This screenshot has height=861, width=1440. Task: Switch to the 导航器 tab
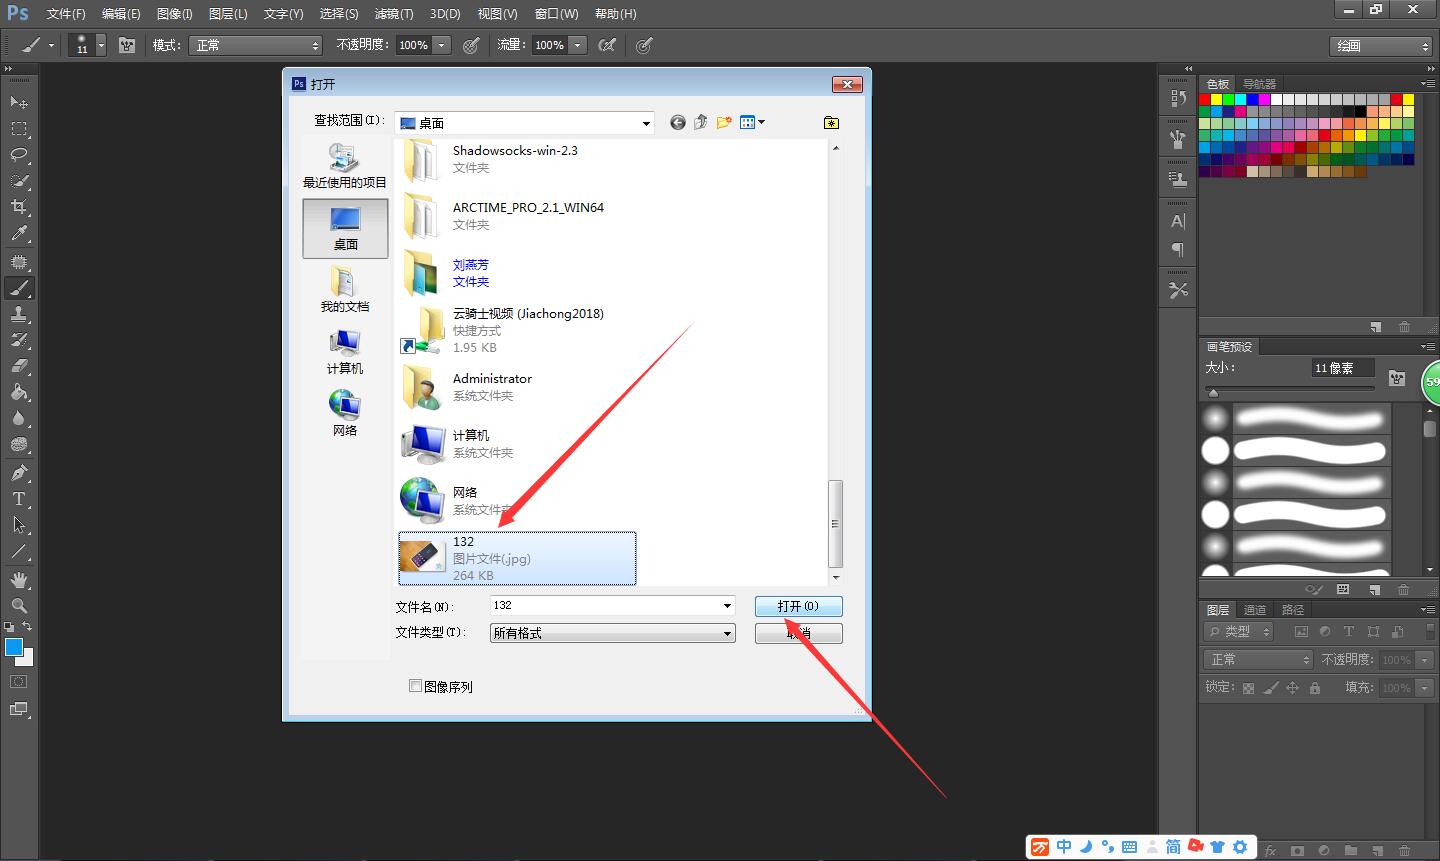tap(1259, 84)
